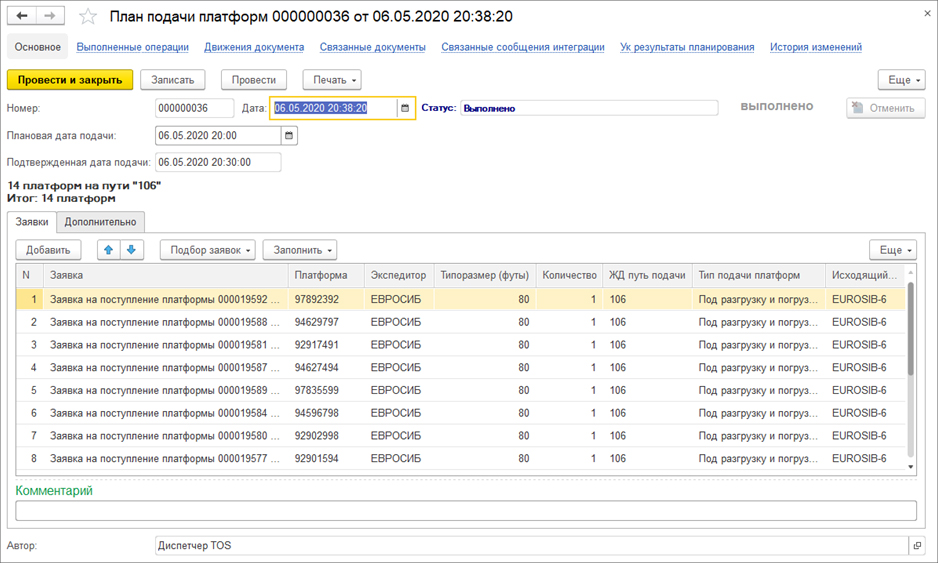Select request row 00019581
This screenshot has width=938, height=563.
coord(460,345)
